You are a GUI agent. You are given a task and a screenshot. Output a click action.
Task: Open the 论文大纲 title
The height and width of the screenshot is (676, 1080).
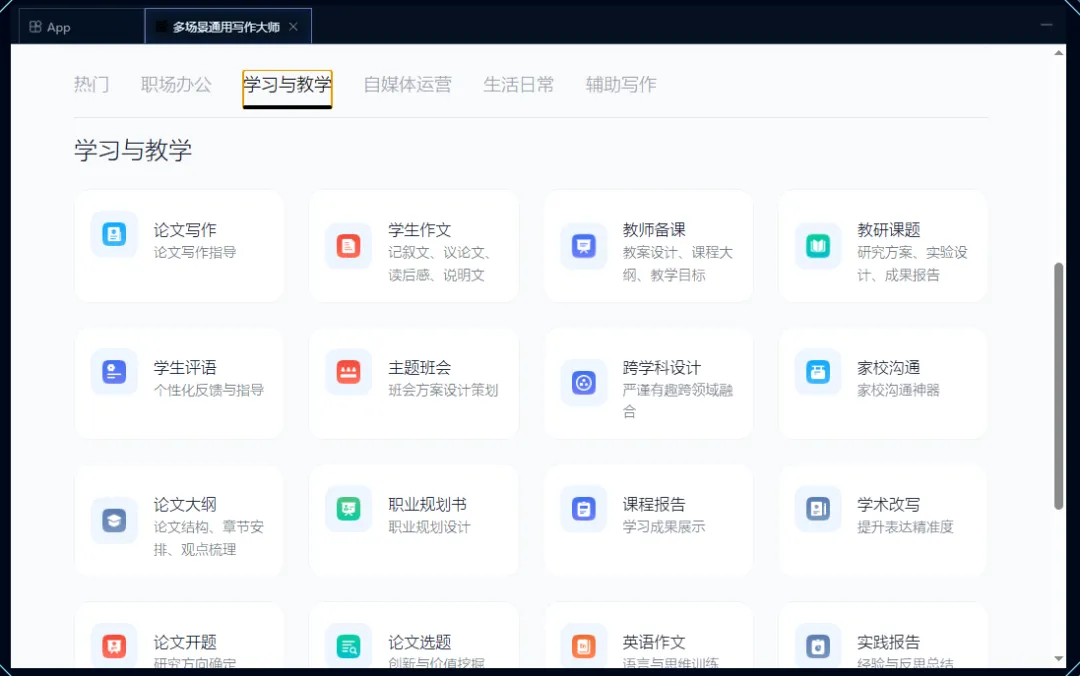(x=185, y=504)
